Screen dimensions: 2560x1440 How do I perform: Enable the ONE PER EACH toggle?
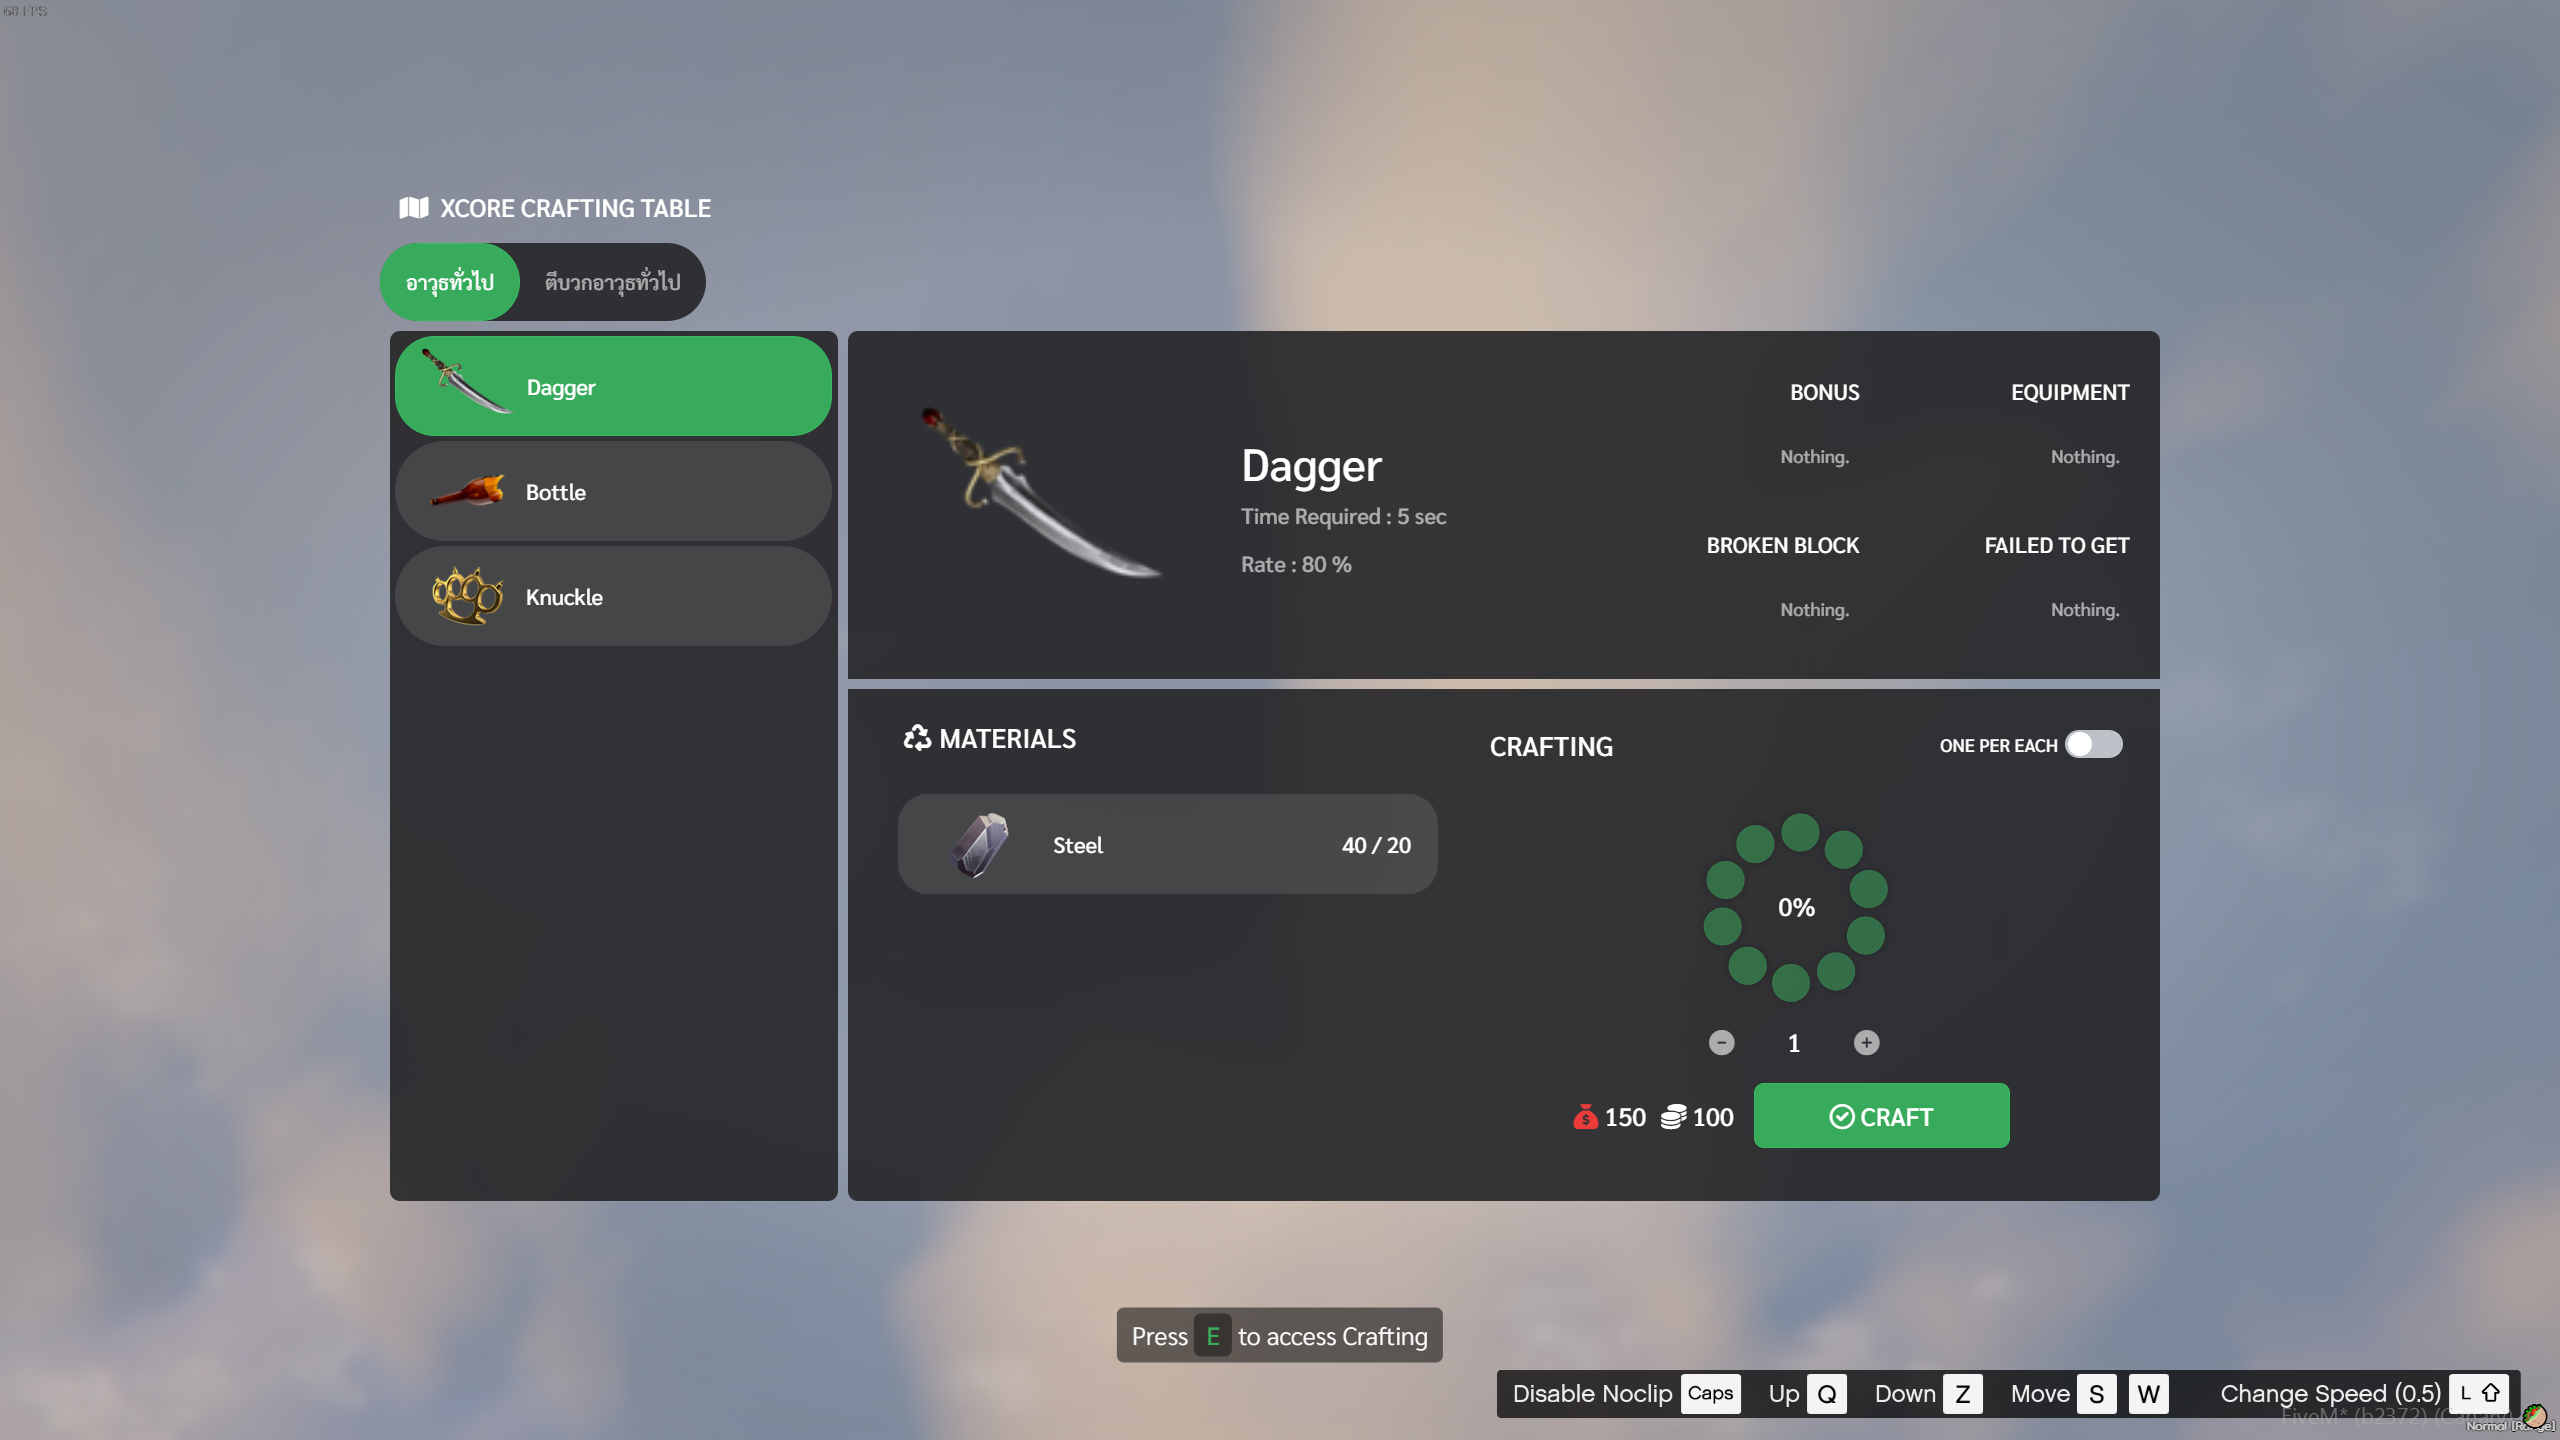[x=2094, y=744]
